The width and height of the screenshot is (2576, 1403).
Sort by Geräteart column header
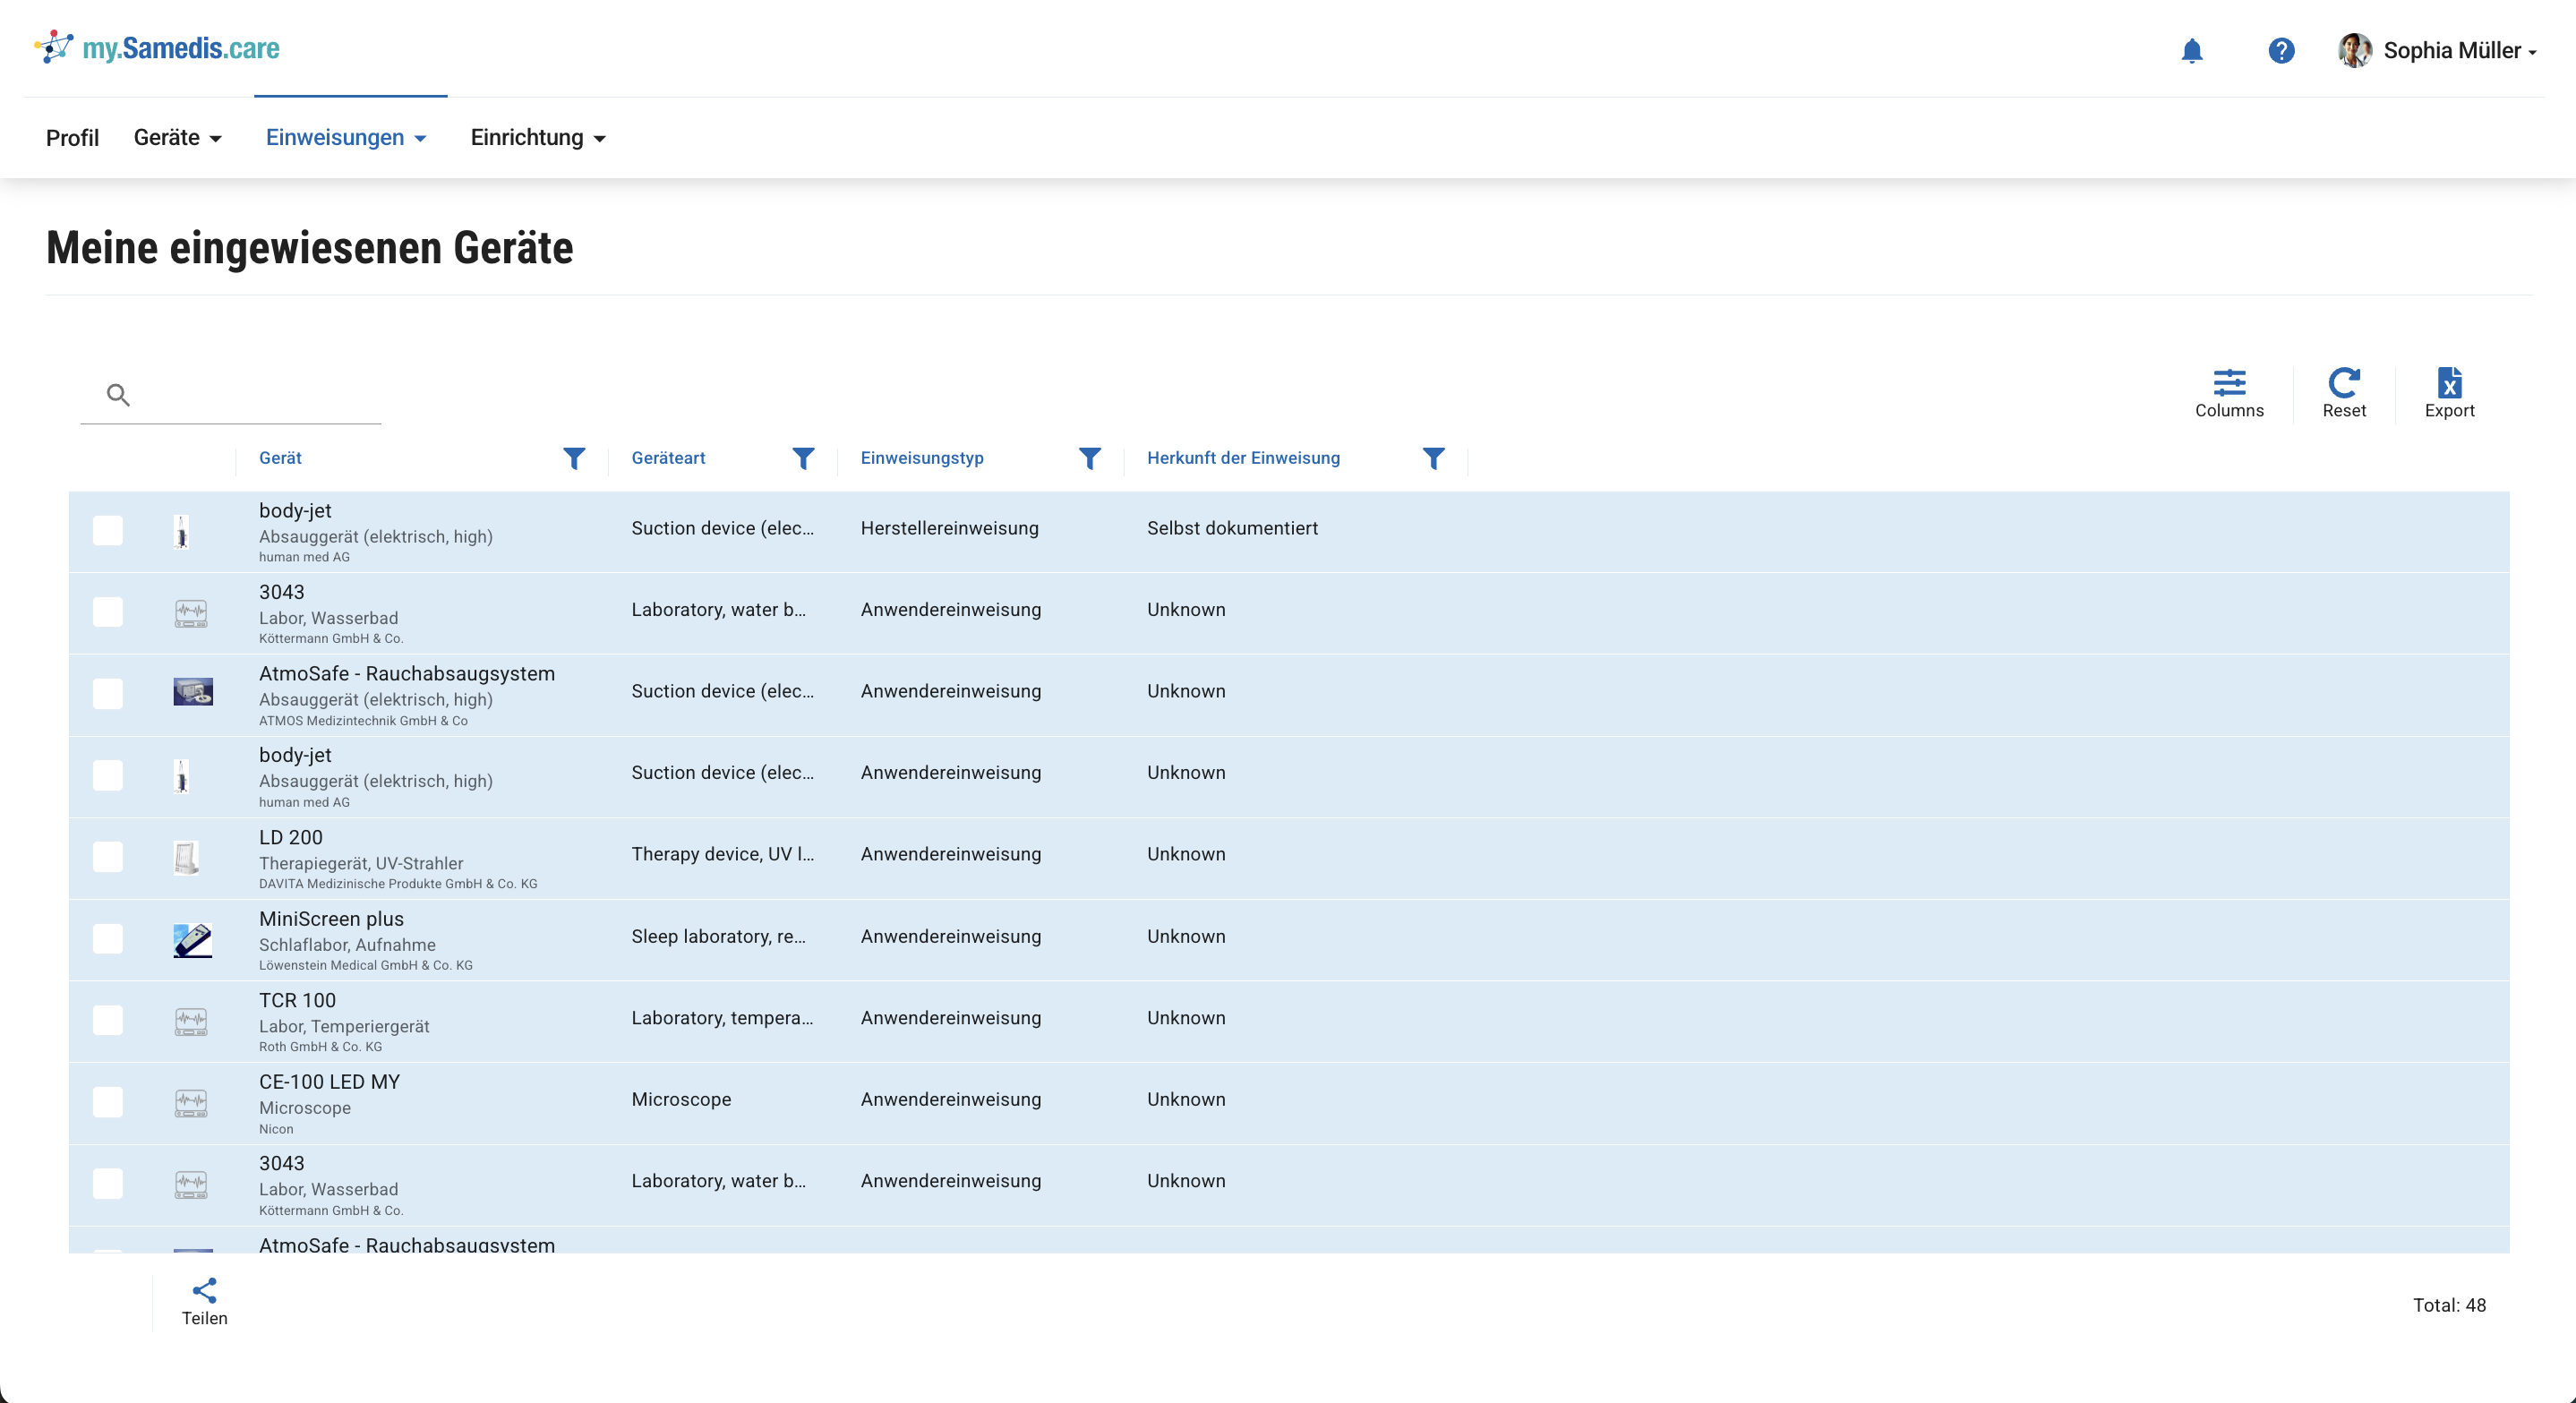pyautogui.click(x=668, y=458)
